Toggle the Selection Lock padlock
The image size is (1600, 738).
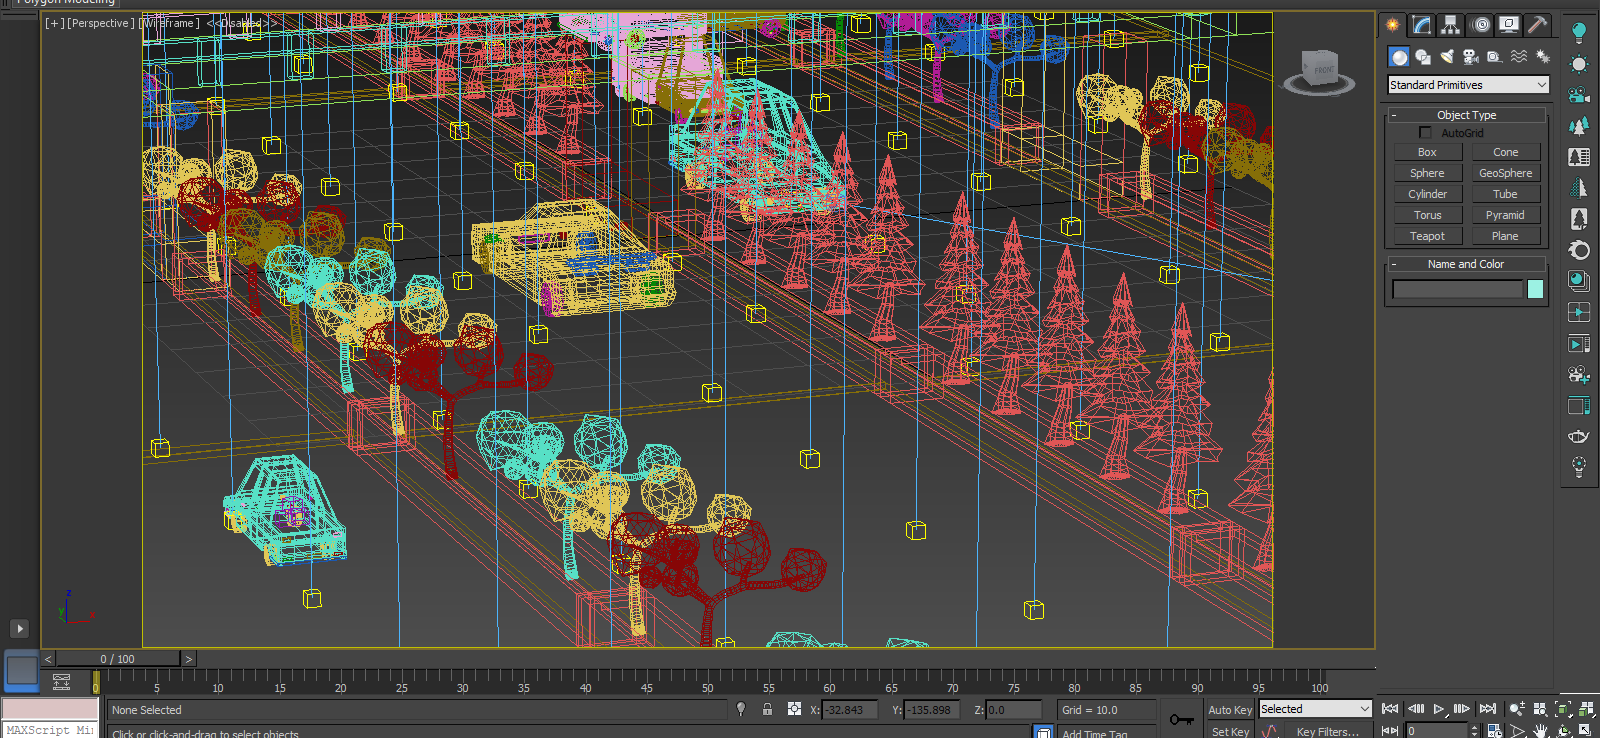[767, 709]
